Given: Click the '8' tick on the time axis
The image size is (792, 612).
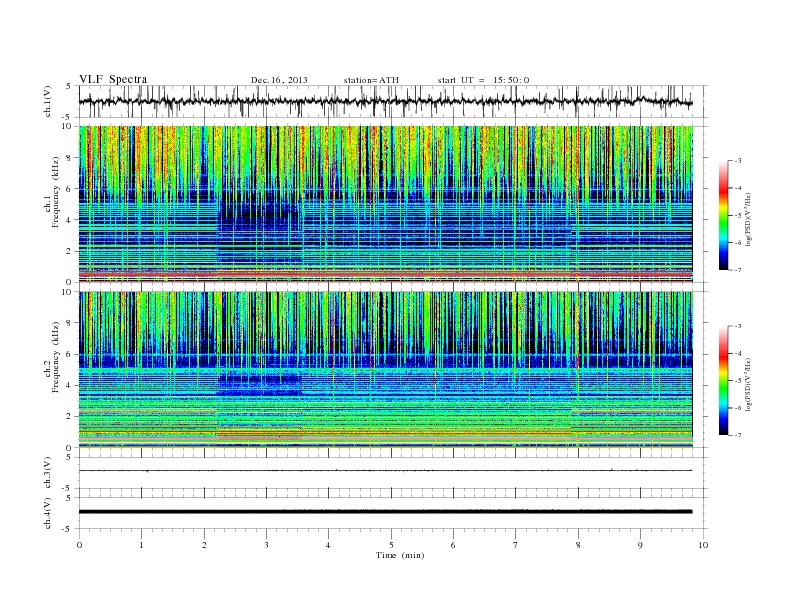Looking at the screenshot, I should pyautogui.click(x=578, y=545).
